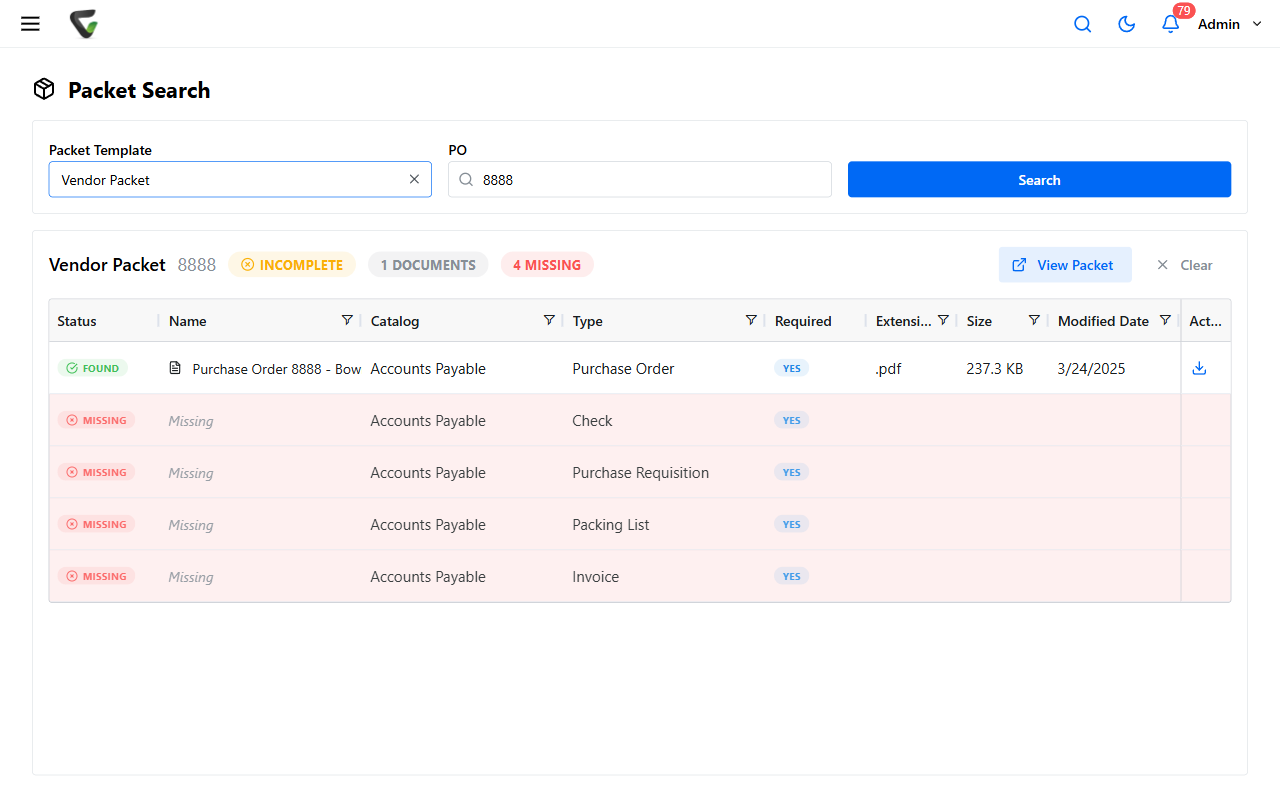
Task: Download the Purchase Order 8888 document
Action: [1200, 368]
